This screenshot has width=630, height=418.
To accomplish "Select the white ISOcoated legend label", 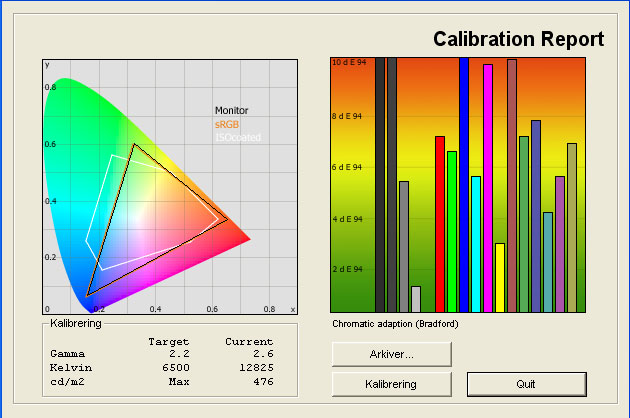I will tap(238, 137).
